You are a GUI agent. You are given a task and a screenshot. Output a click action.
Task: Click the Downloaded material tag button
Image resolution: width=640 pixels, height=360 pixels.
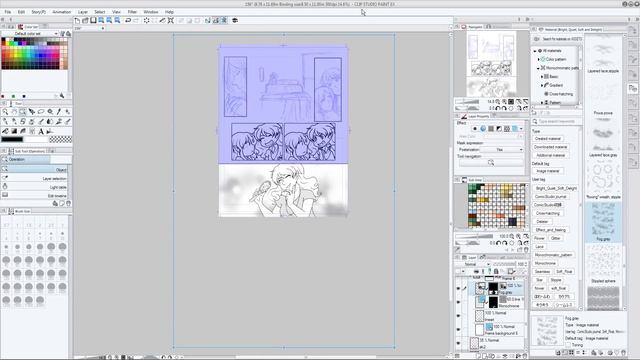(x=551, y=147)
